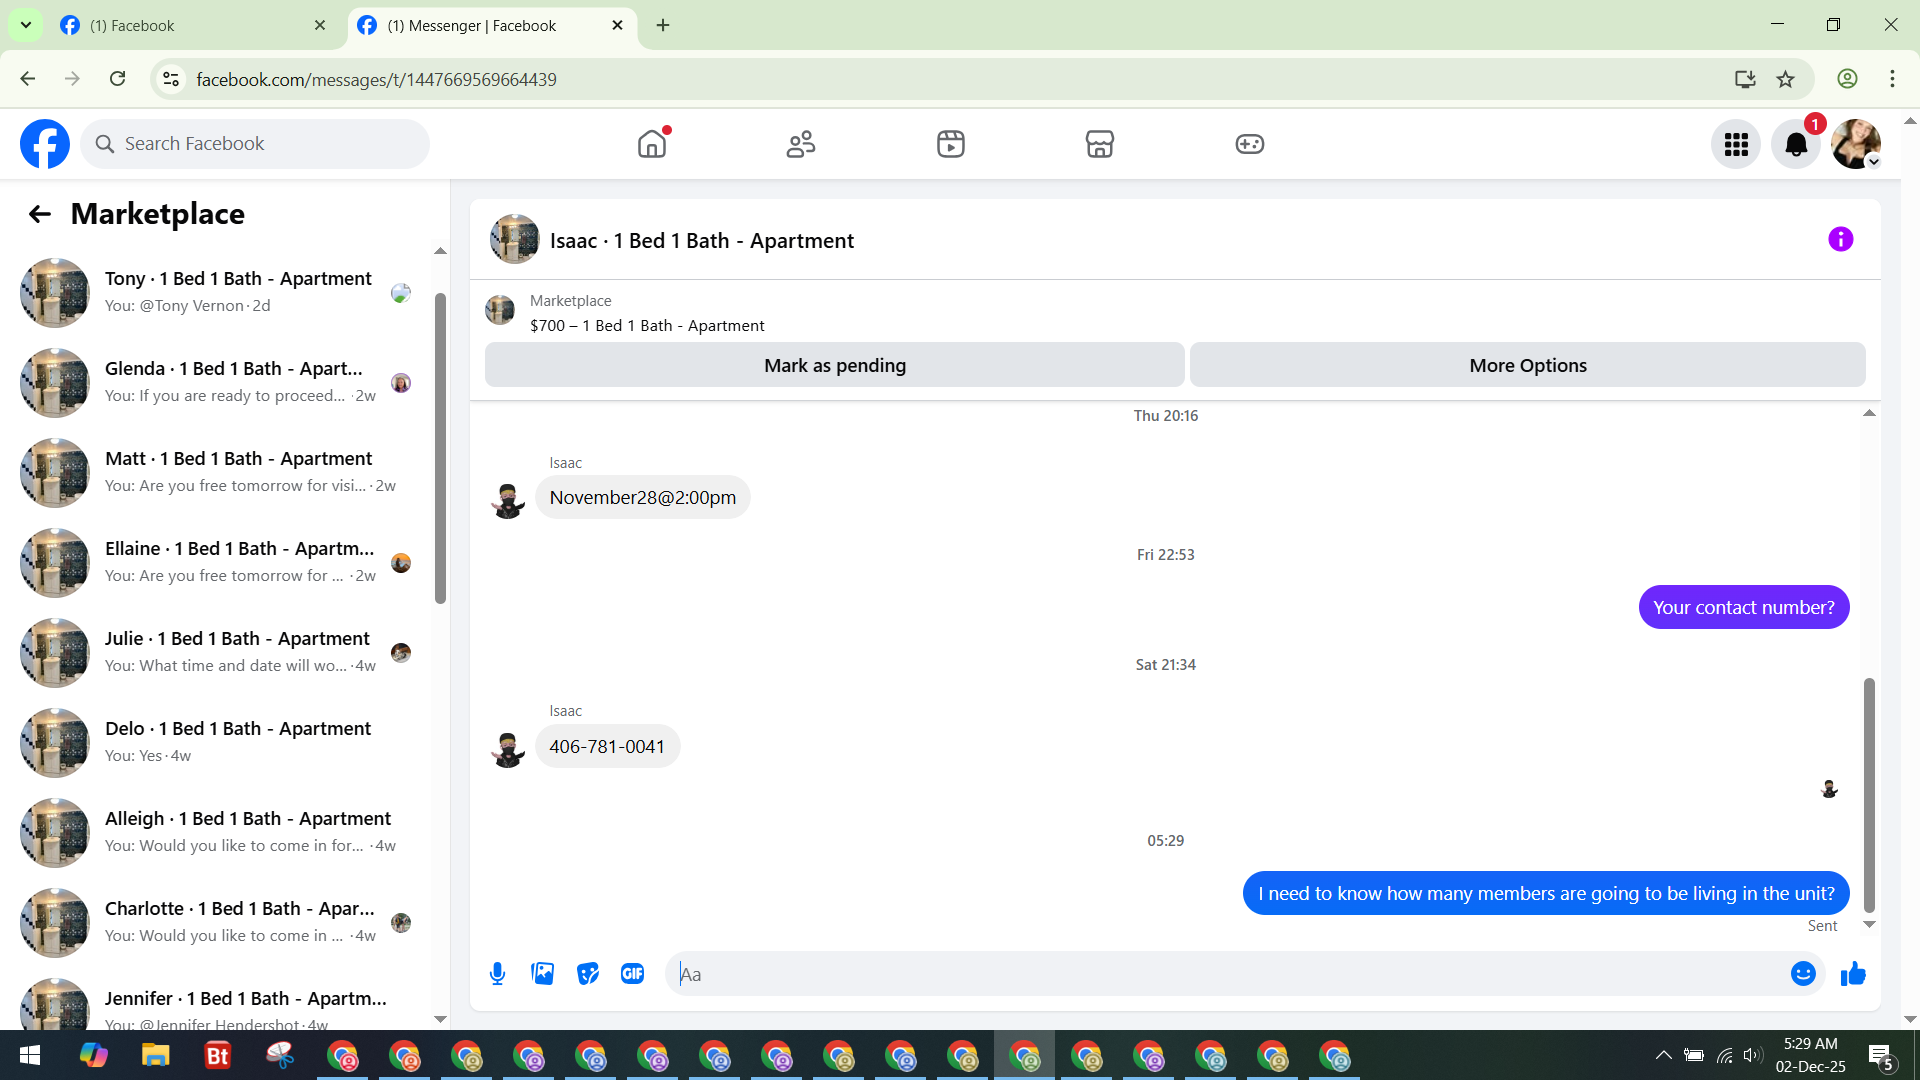Screen dimensions: 1920x1080
Task: Open the sticker picker icon
Action: 588,974
